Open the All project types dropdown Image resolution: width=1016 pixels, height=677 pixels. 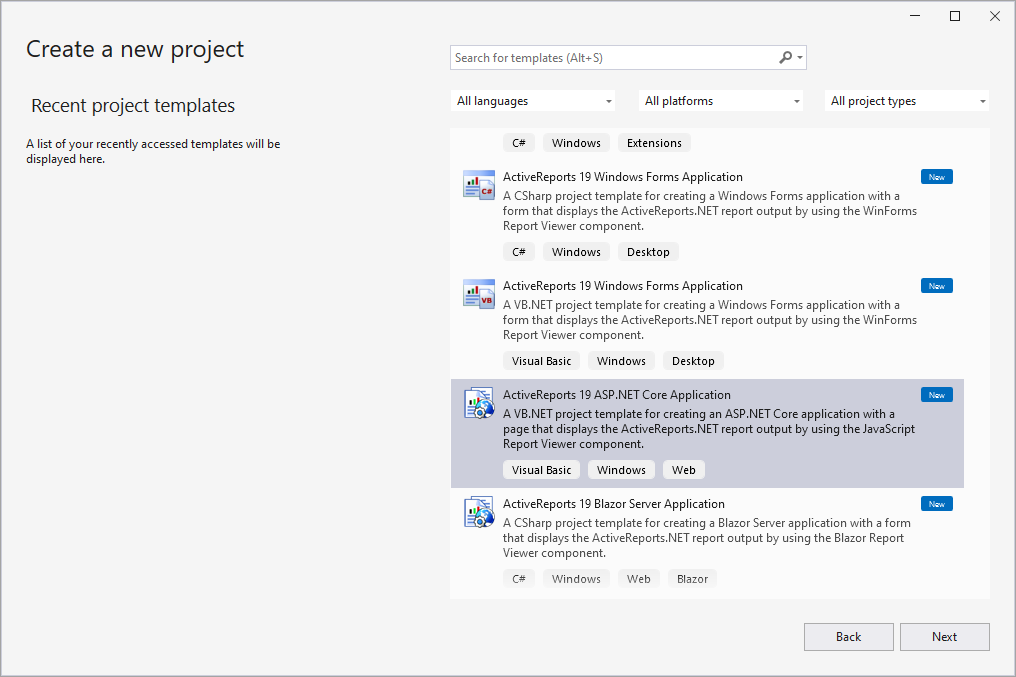tap(906, 100)
